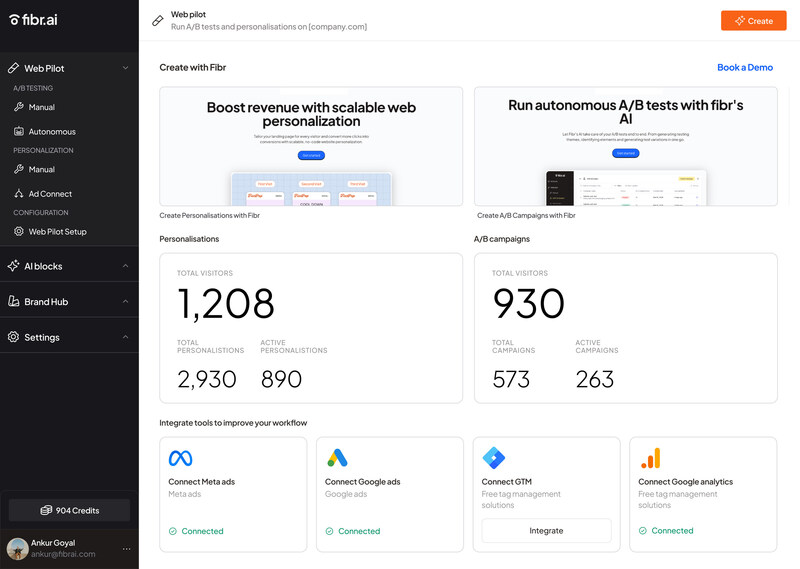
Task: Click the Google Ads logo icon
Action: 337,458
